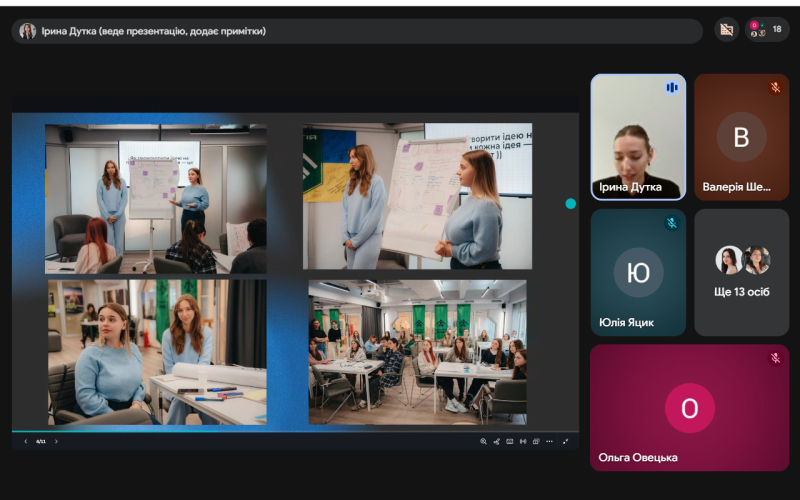This screenshot has width=800, height=500.
Task: Go to the previous slide with left arrow
Action: [26, 441]
